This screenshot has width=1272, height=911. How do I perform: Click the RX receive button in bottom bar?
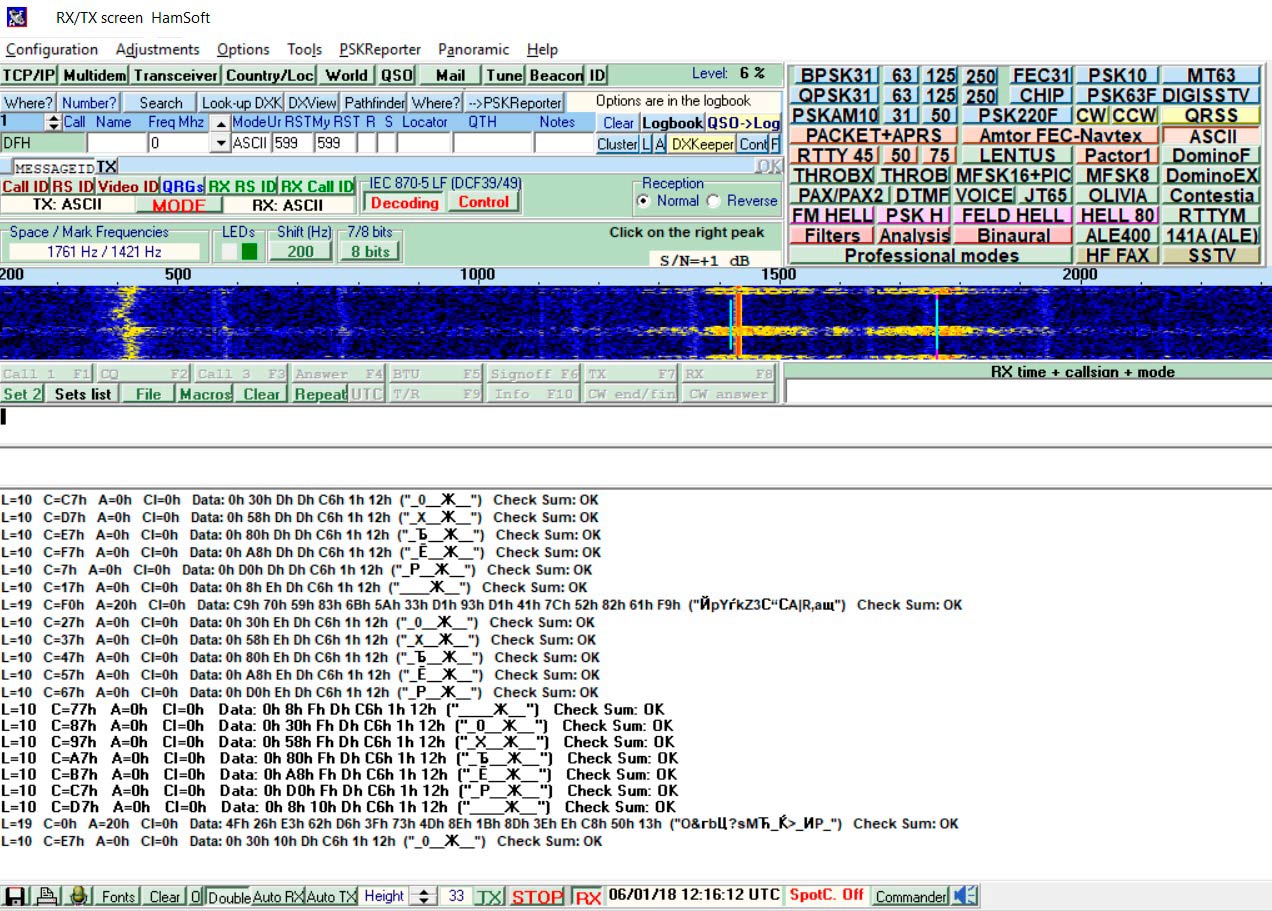[x=588, y=896]
